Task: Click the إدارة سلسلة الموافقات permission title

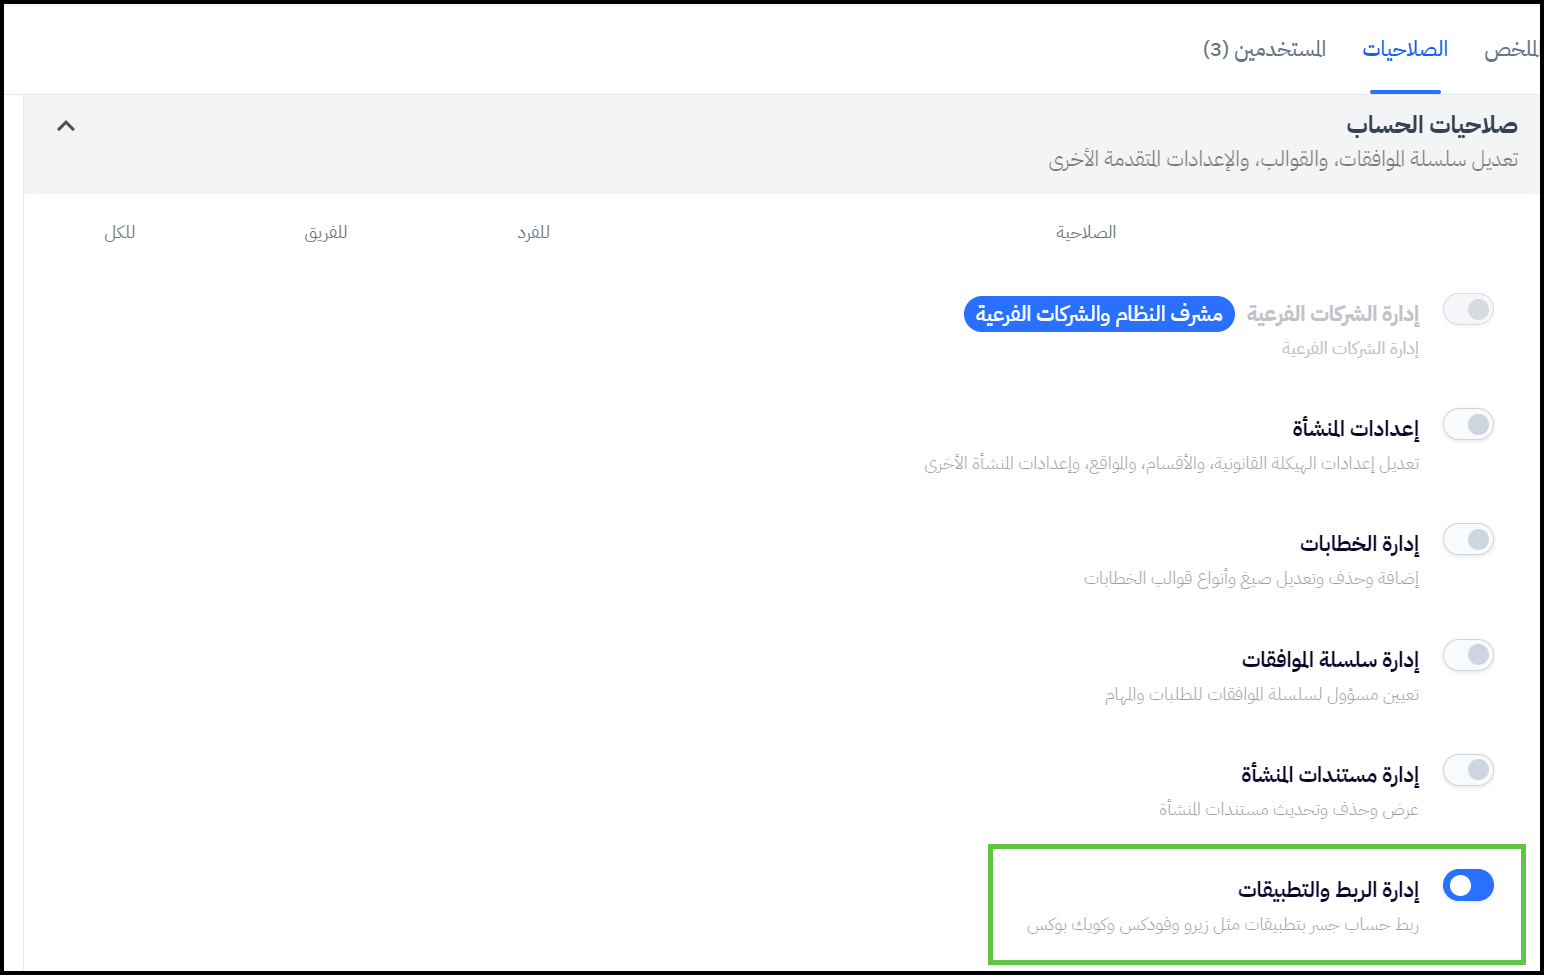Action: [1330, 660]
